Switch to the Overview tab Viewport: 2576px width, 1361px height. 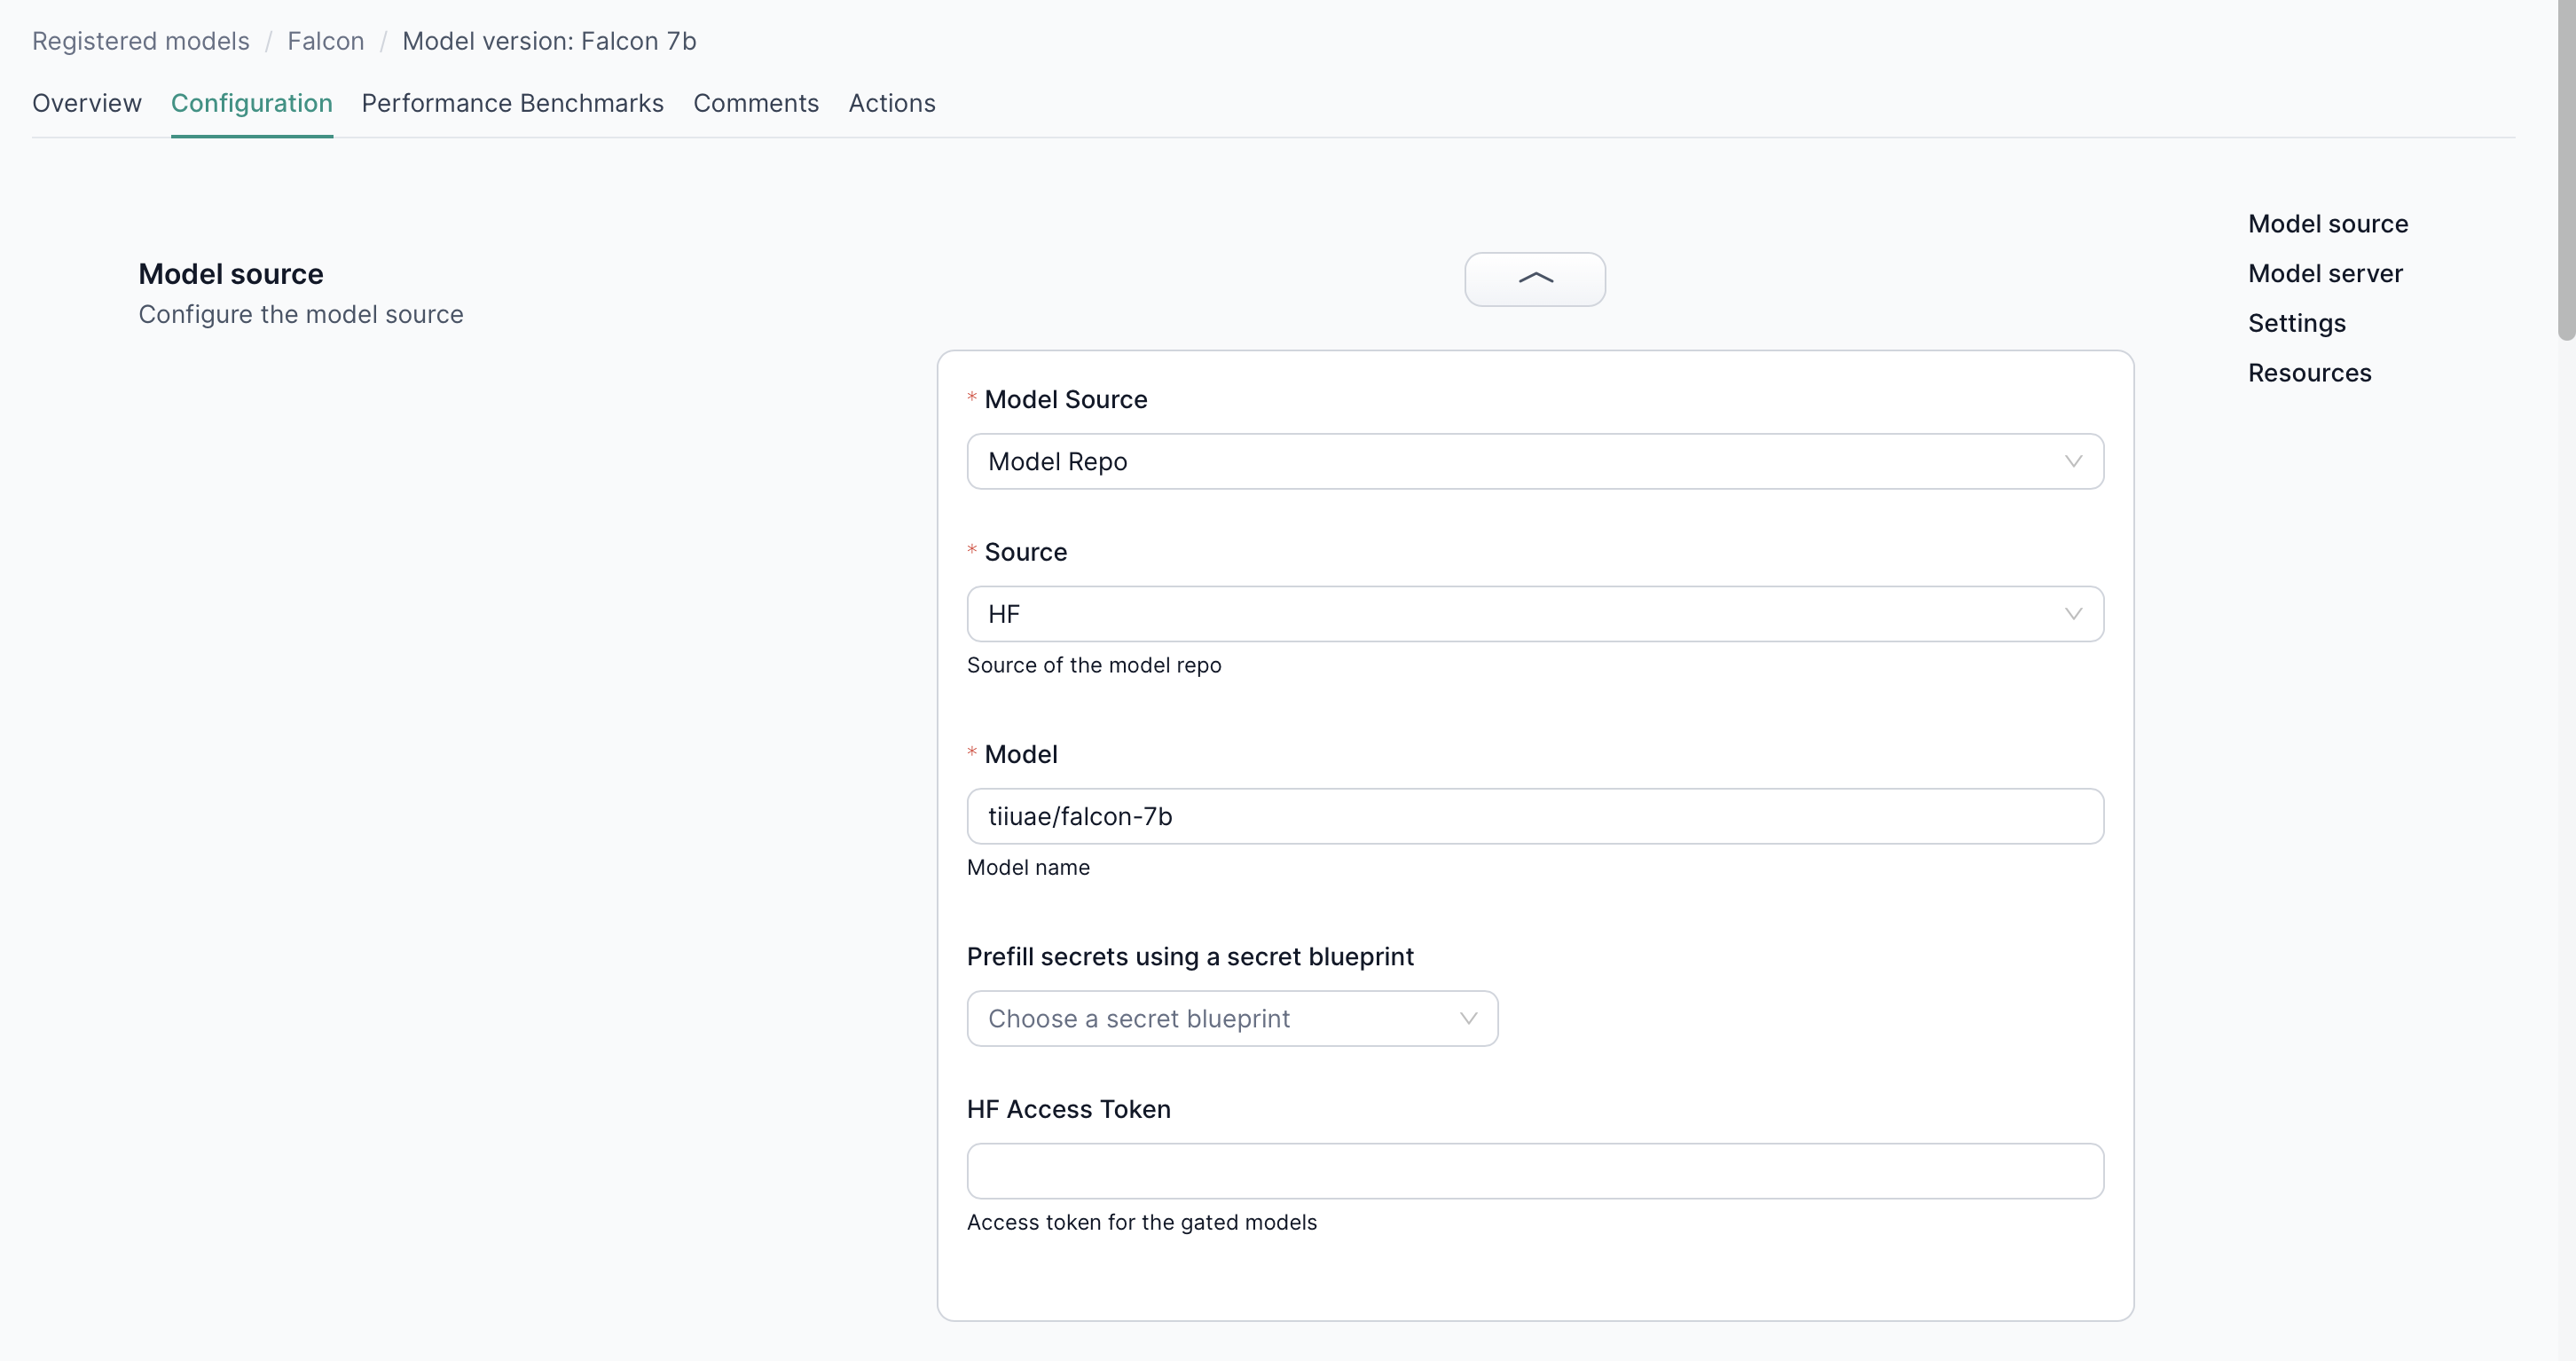(x=87, y=103)
